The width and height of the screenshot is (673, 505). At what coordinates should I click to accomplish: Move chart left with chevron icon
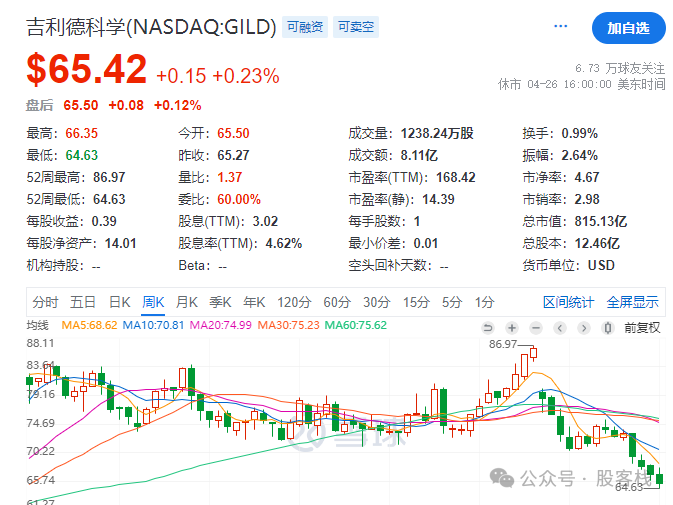pyautogui.click(x=560, y=328)
